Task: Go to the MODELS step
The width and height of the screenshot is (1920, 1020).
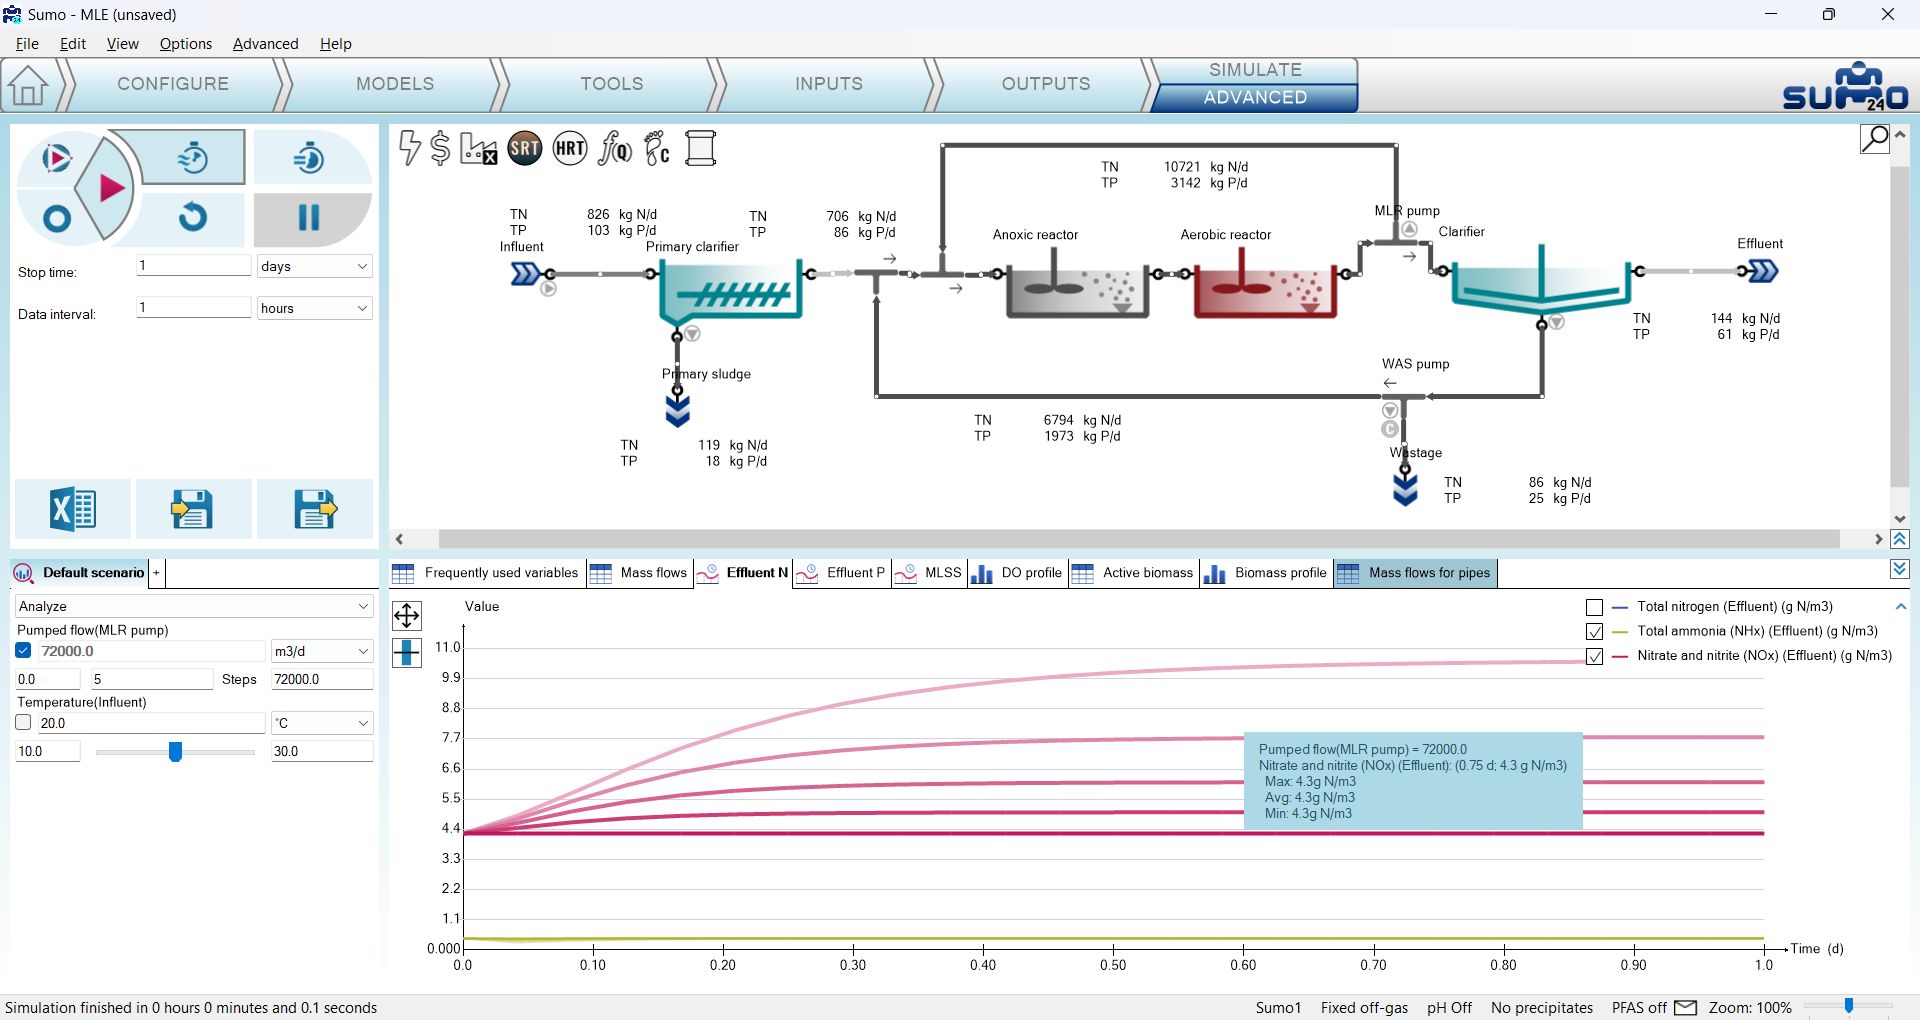Action: coord(395,84)
